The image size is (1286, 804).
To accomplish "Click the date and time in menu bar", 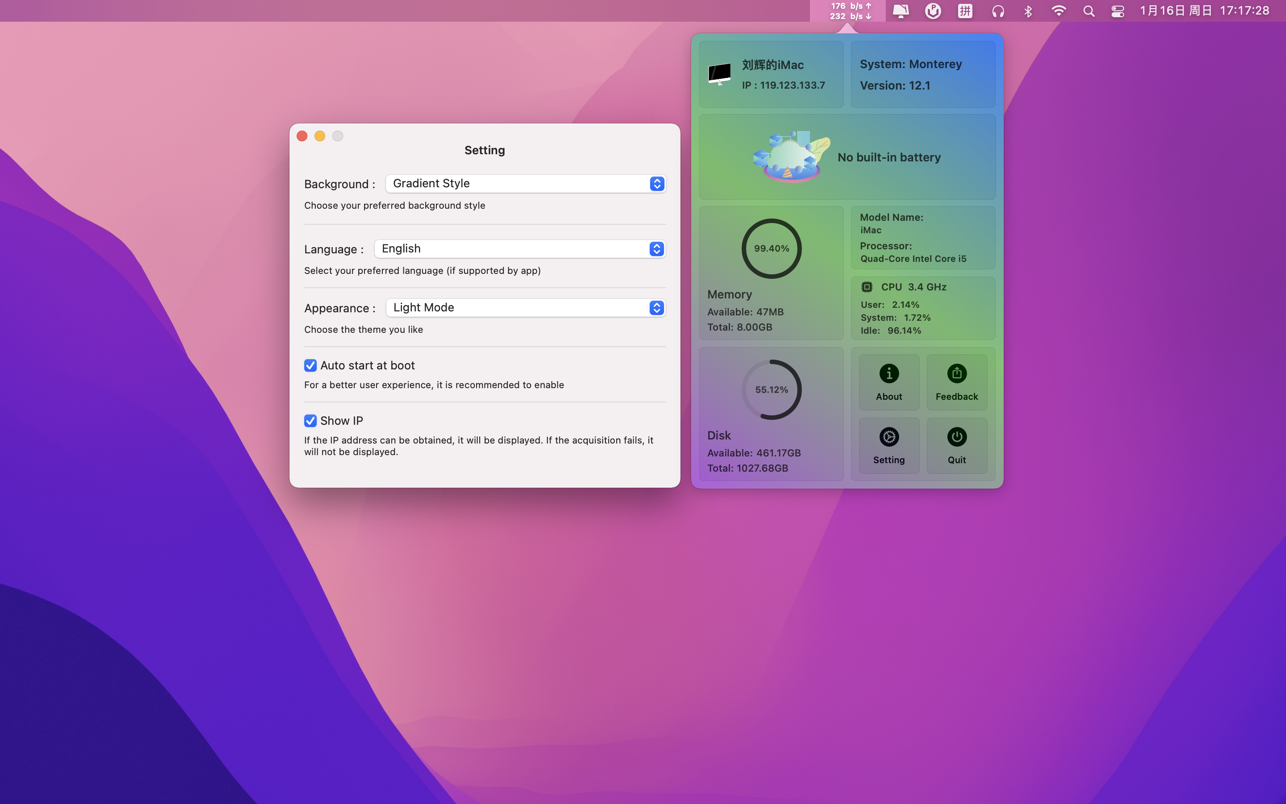I will tap(1204, 11).
